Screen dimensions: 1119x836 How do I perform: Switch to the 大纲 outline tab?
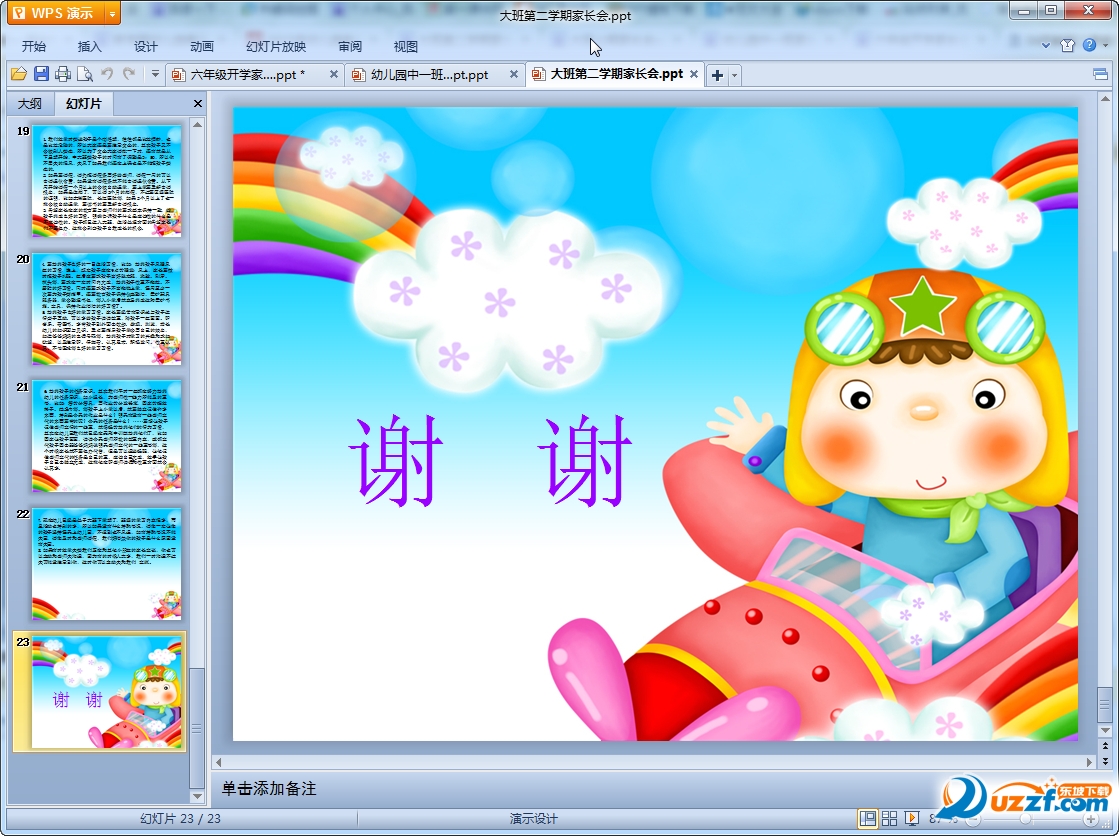30,103
